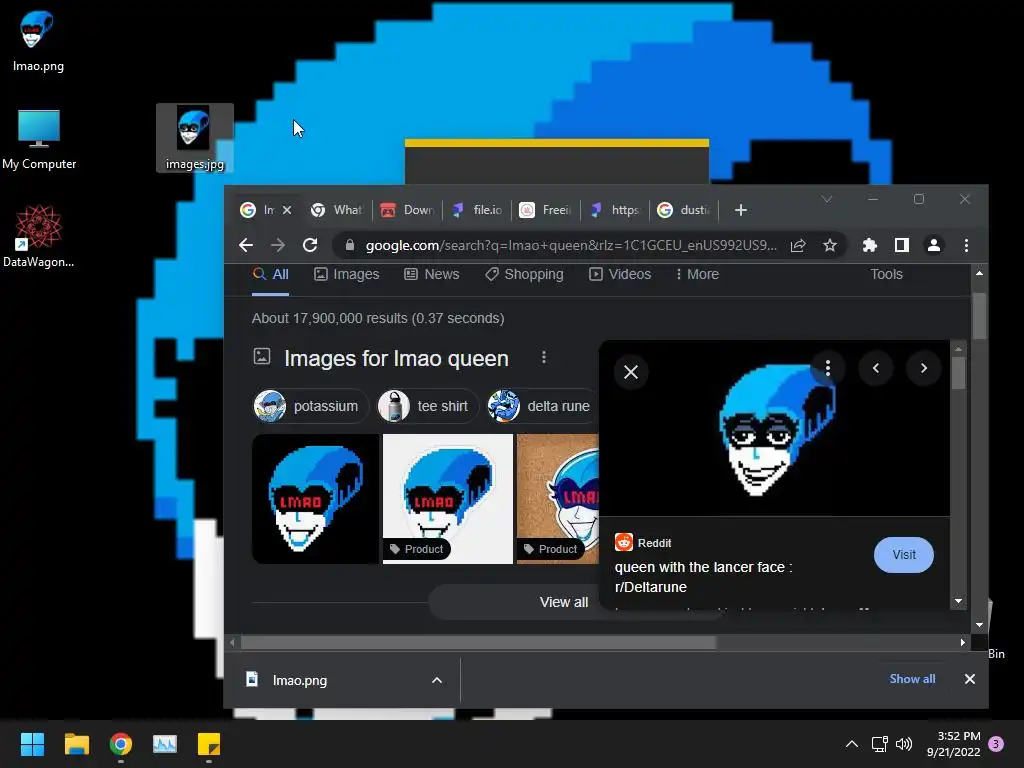Reload the Google search page
The height and width of the screenshot is (768, 1024).
pyautogui.click(x=310, y=245)
